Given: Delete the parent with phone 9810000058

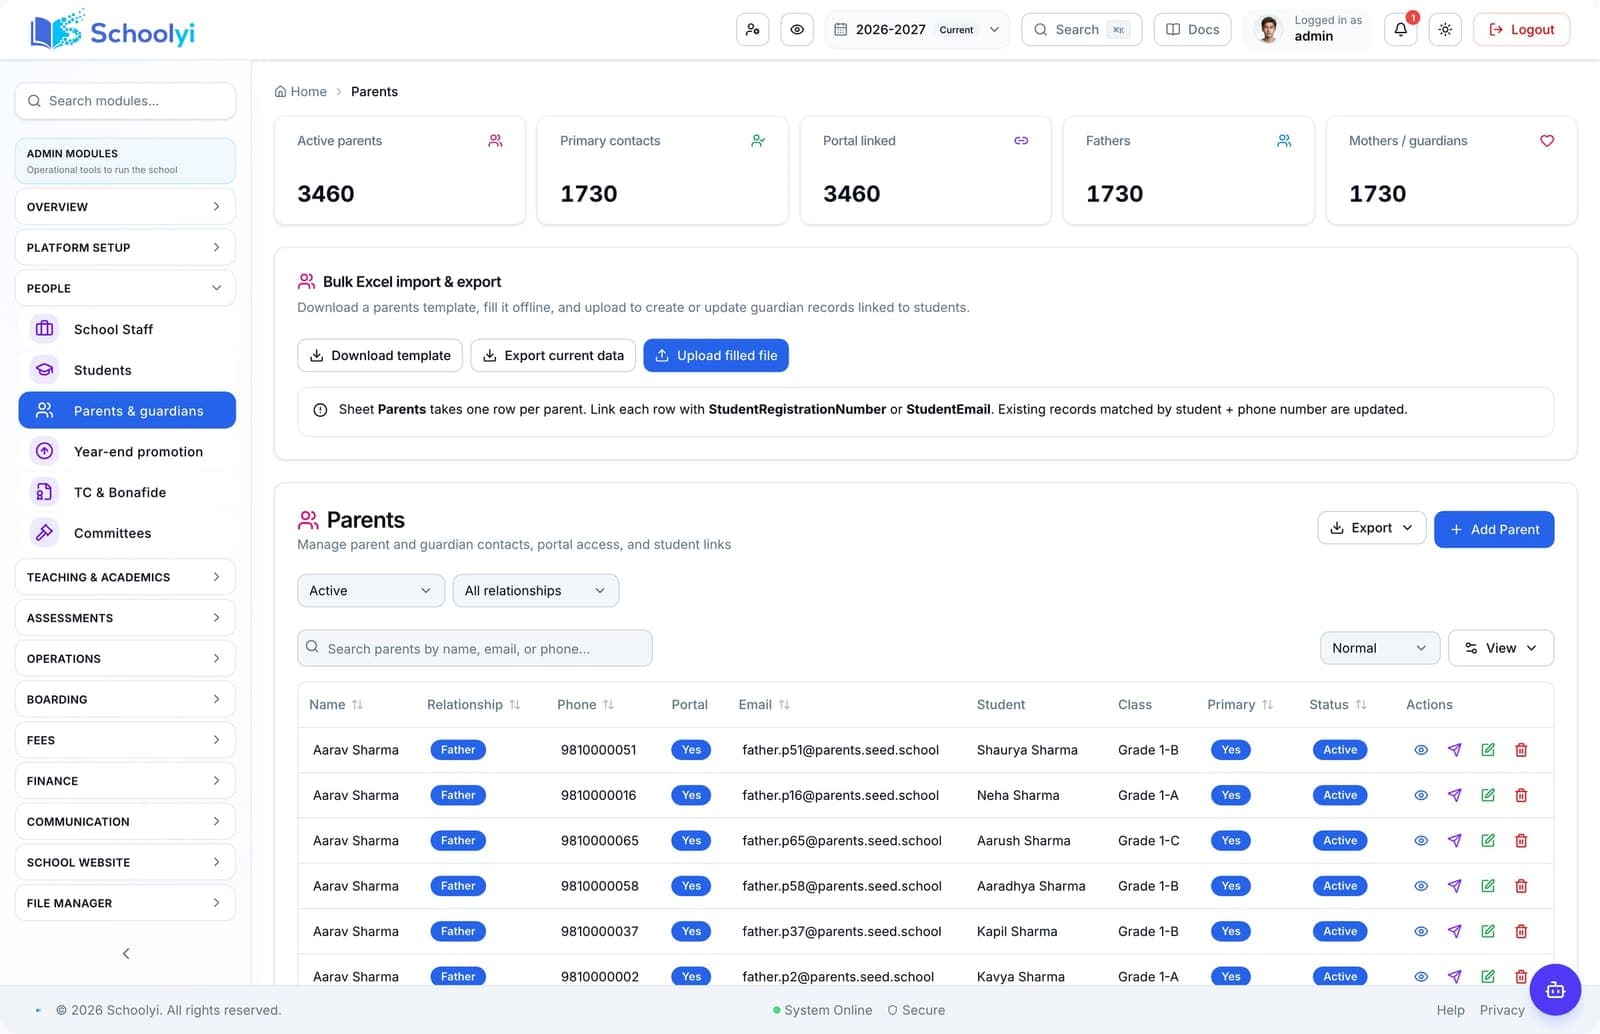Looking at the screenshot, I should coord(1521,886).
